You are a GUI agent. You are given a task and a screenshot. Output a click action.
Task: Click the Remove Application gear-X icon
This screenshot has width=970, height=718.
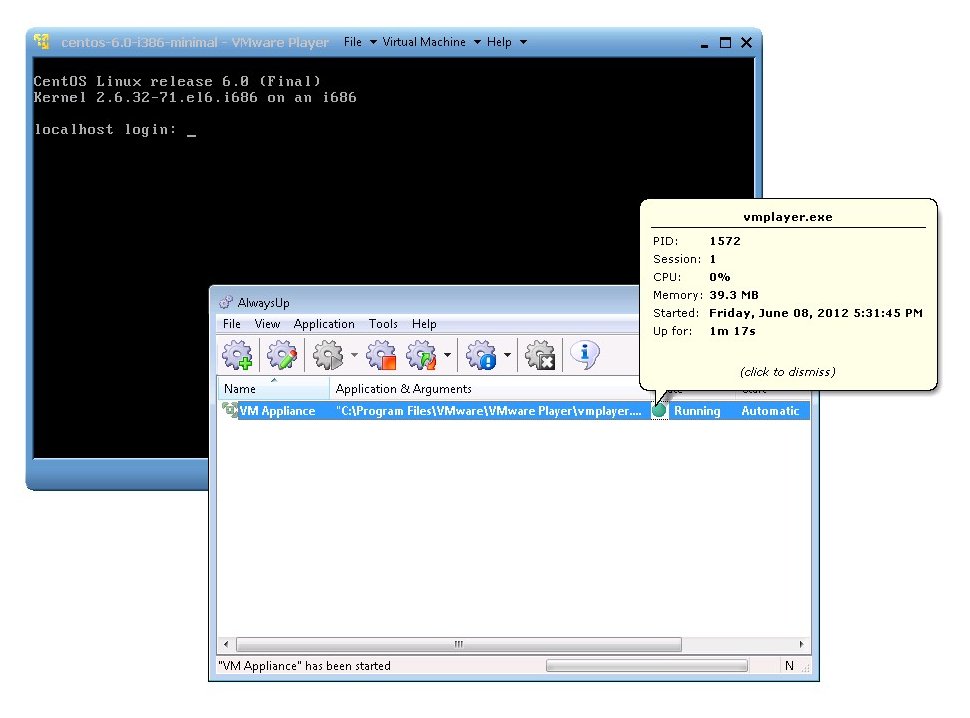pos(540,355)
